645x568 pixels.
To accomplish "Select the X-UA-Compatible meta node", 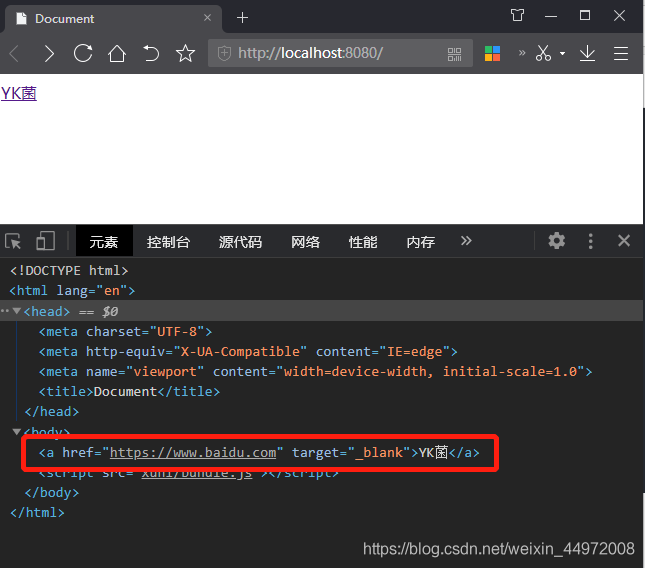I will (x=248, y=352).
